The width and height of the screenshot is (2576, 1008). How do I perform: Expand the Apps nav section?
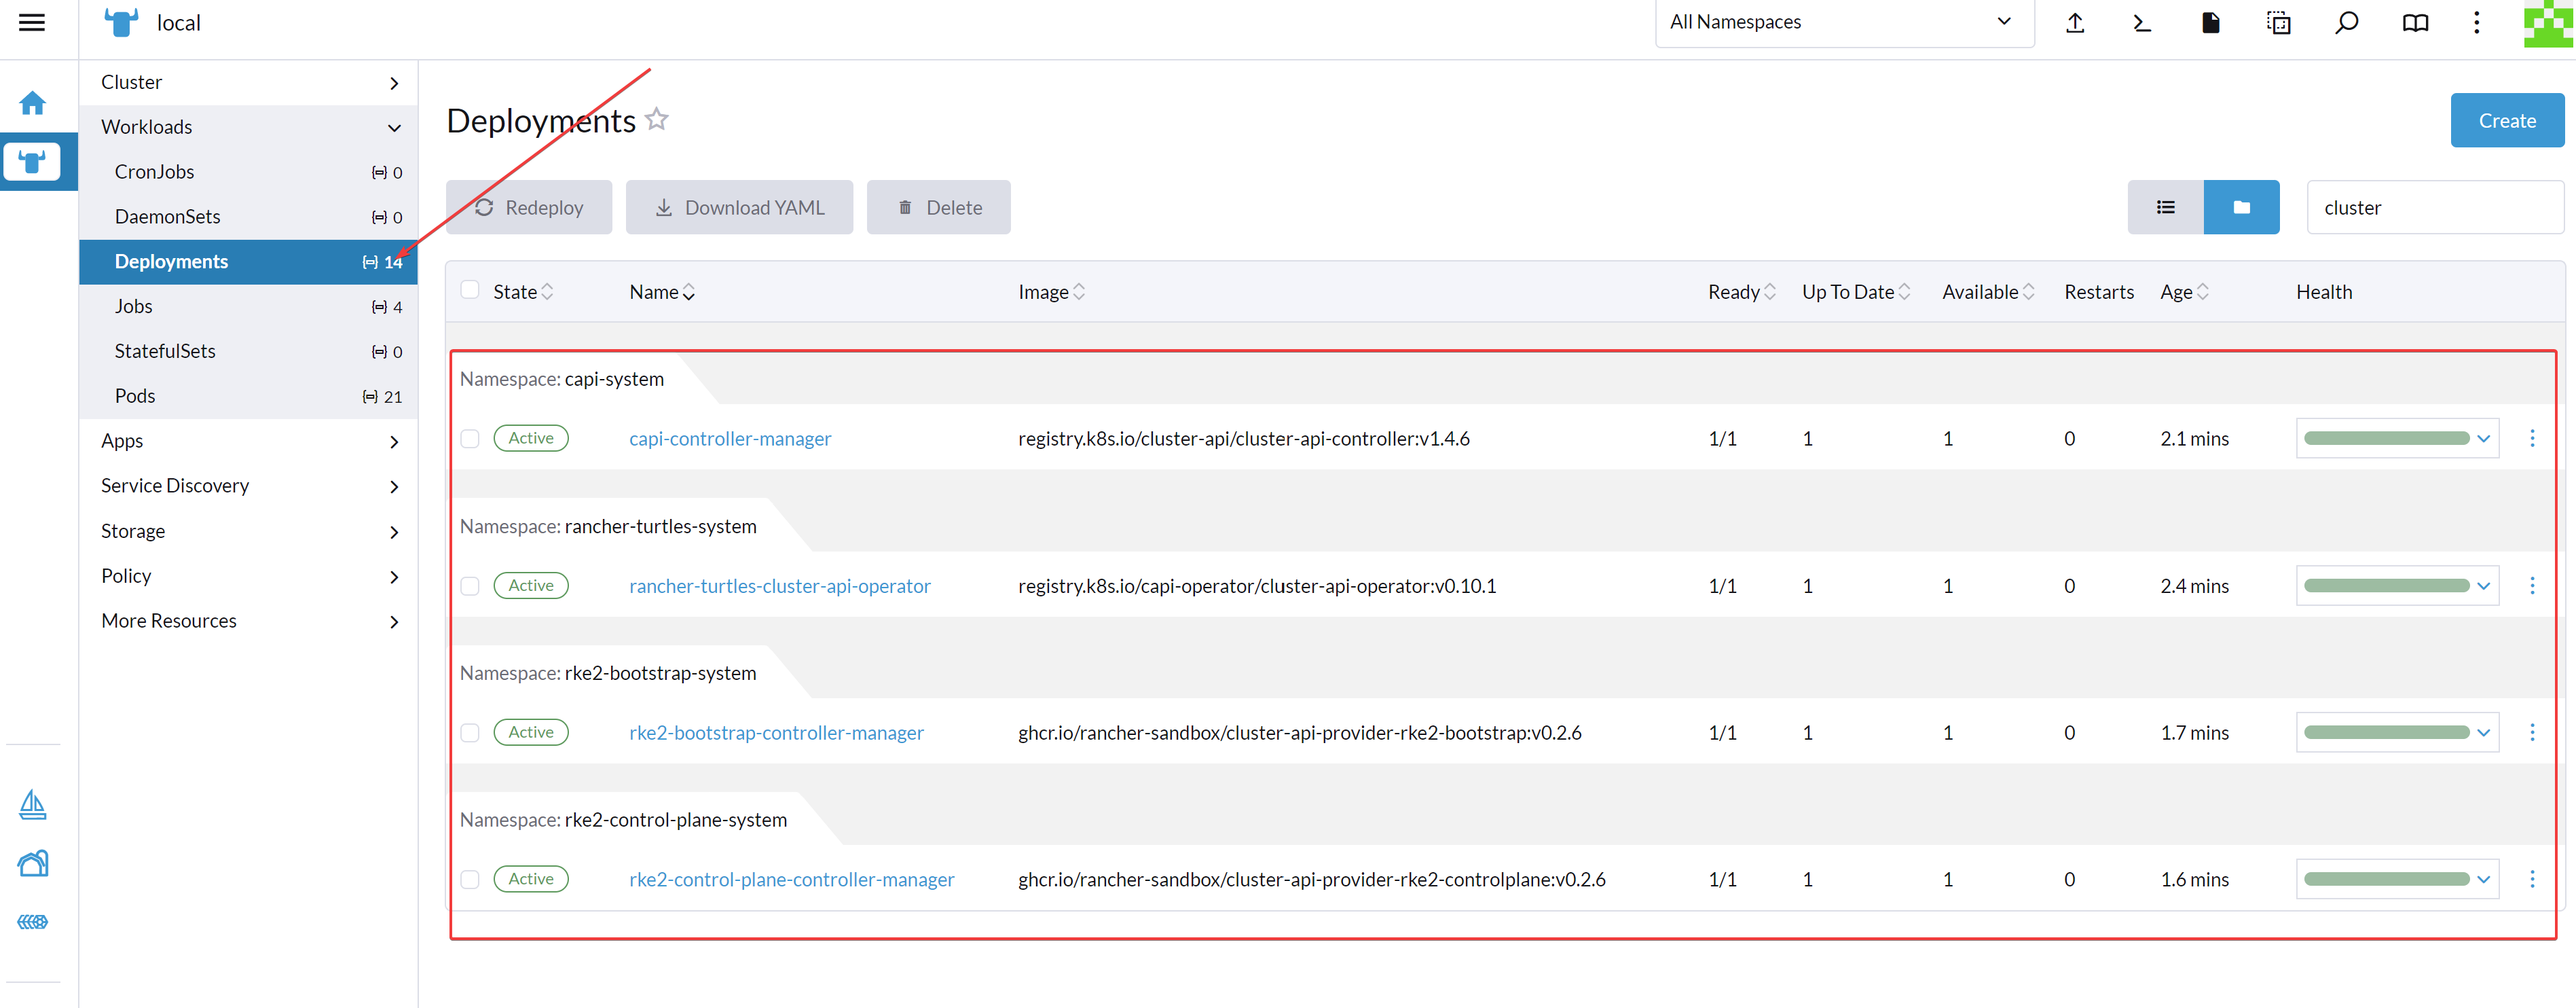pos(249,441)
